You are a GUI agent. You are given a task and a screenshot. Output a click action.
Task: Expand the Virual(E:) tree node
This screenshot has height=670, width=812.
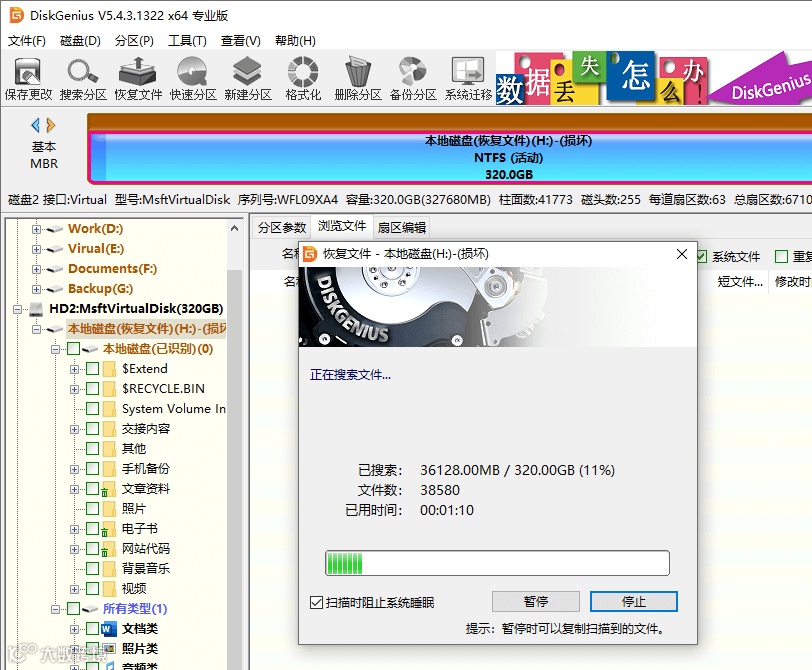click(x=36, y=249)
